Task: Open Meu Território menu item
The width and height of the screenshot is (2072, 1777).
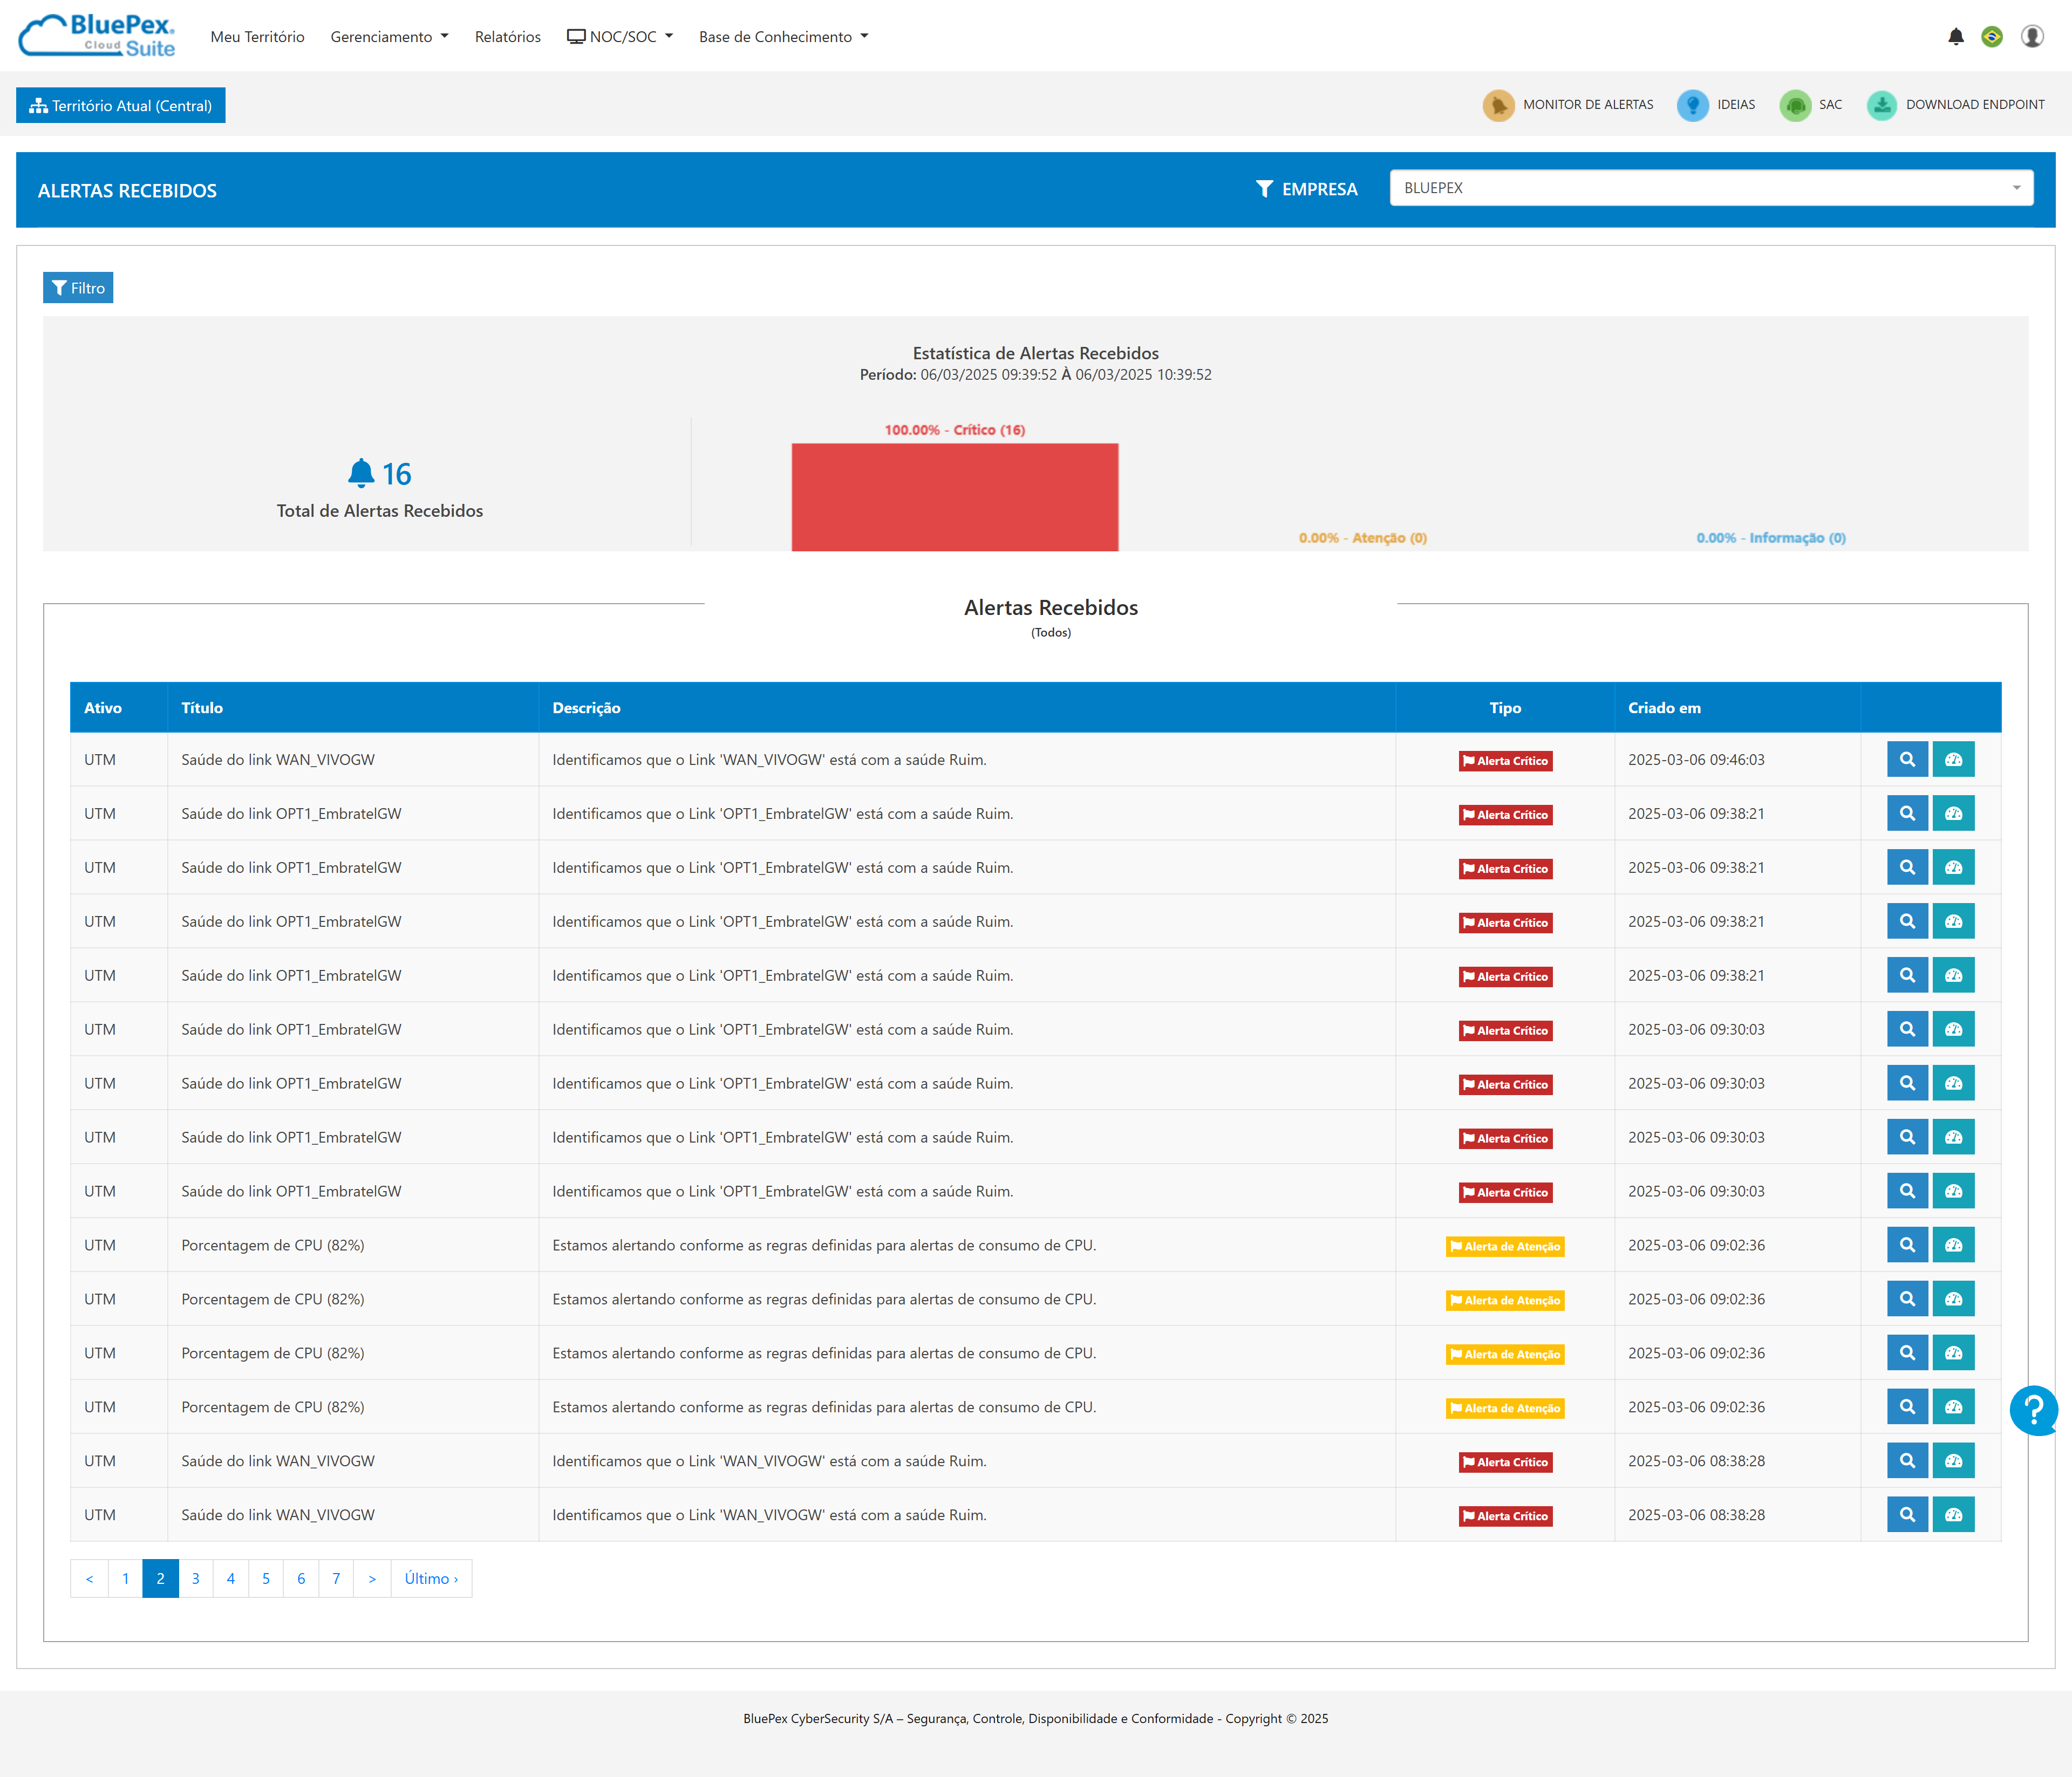Action: (257, 37)
